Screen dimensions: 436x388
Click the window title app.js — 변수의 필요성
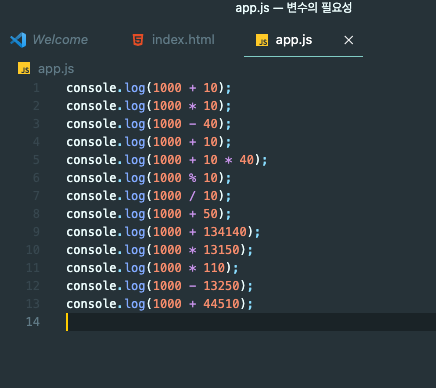[x=294, y=8]
